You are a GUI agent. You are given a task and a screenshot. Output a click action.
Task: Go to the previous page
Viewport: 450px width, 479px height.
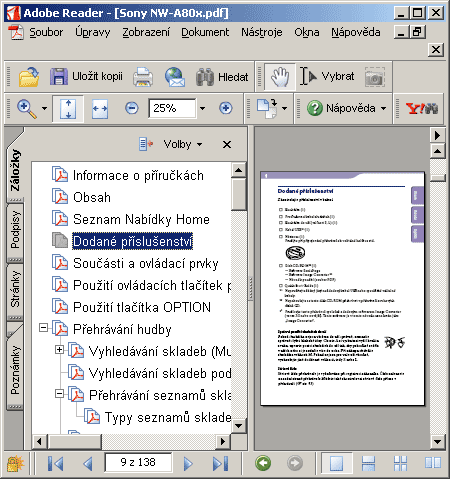88,463
